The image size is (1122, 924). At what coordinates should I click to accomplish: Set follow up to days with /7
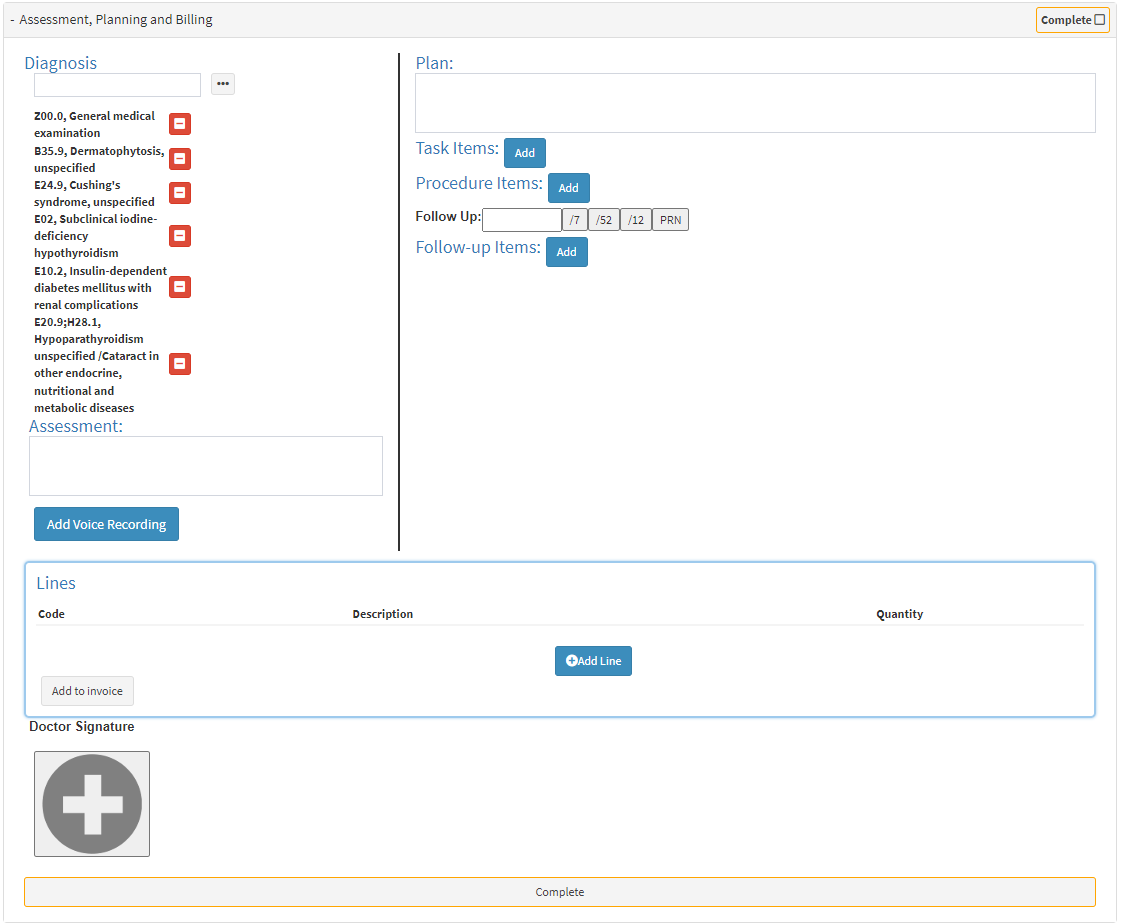[575, 220]
